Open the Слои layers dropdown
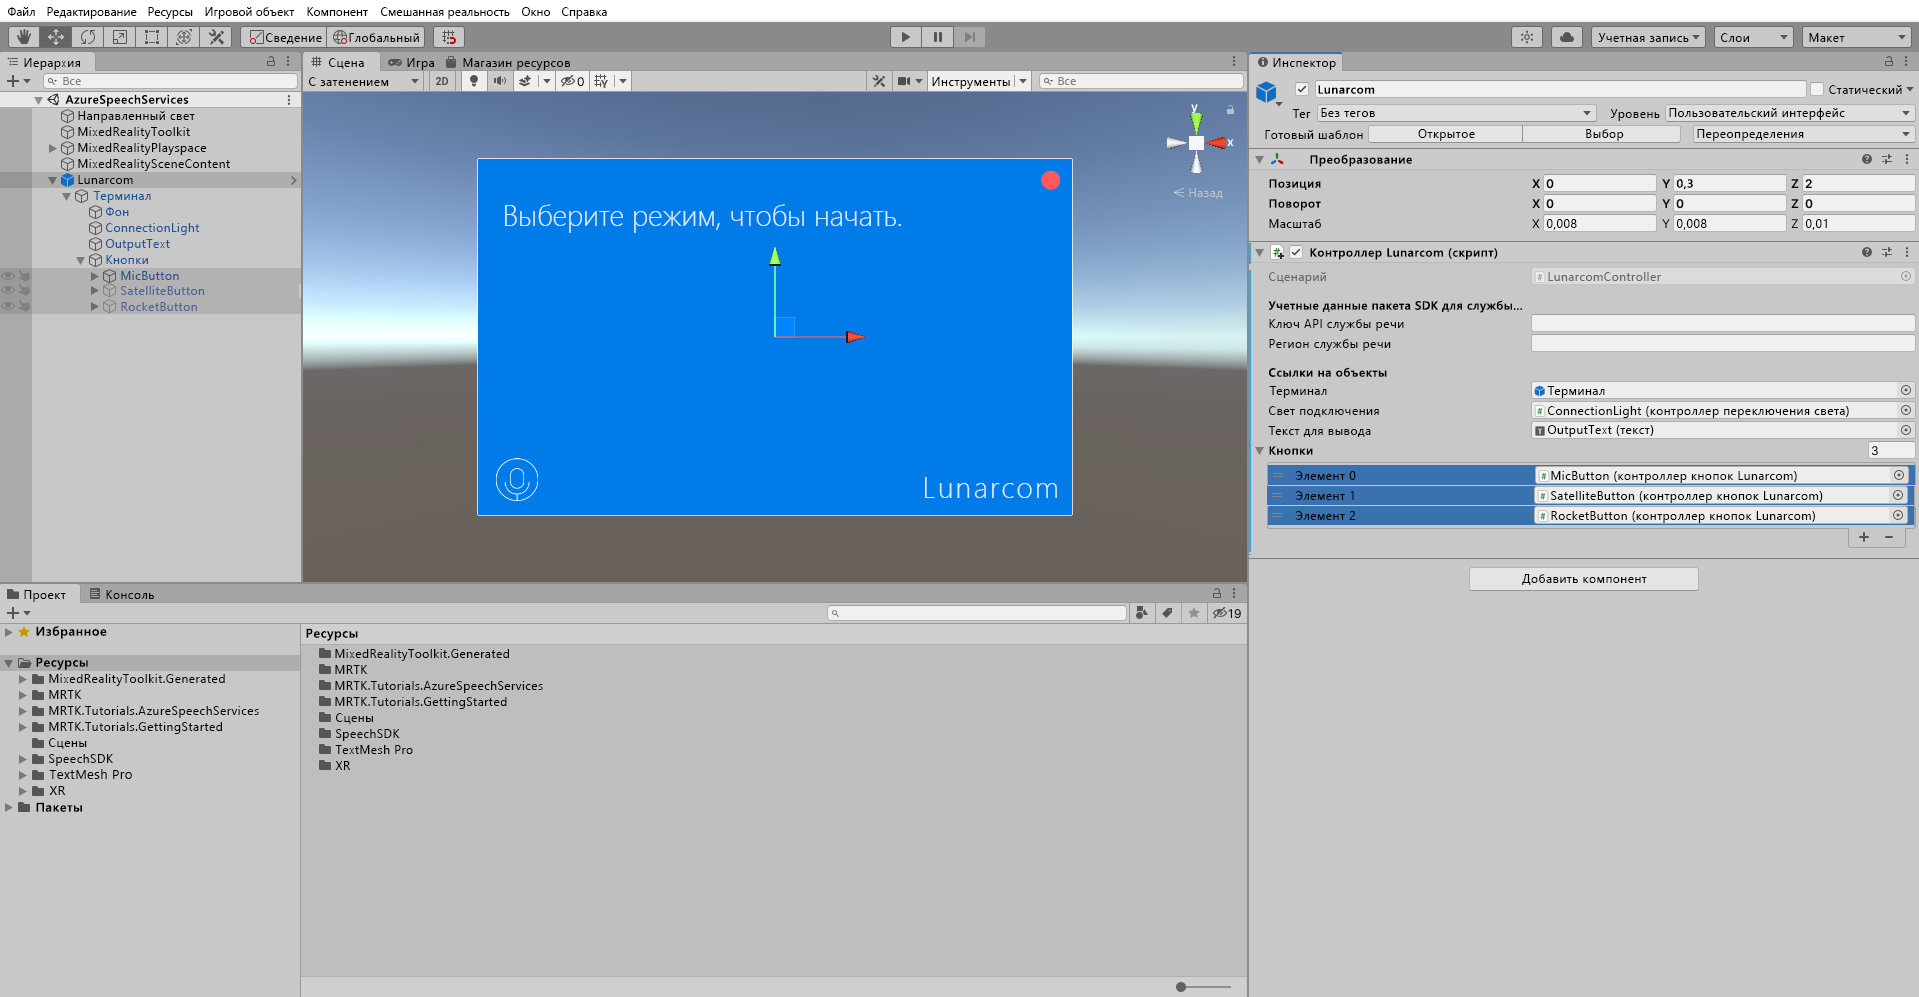1919x997 pixels. click(1753, 37)
